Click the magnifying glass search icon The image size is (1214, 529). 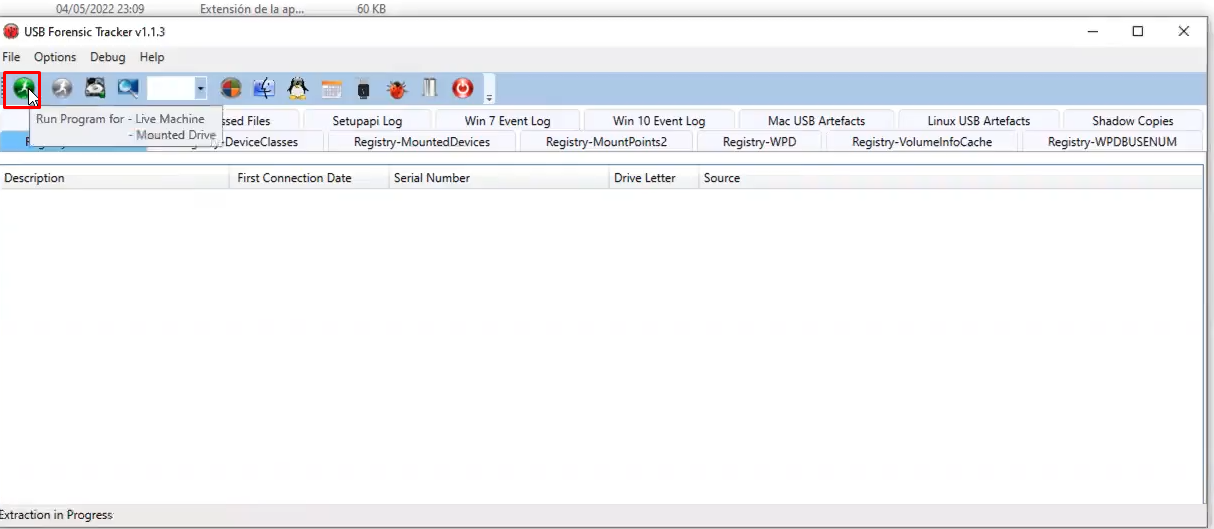(128, 89)
